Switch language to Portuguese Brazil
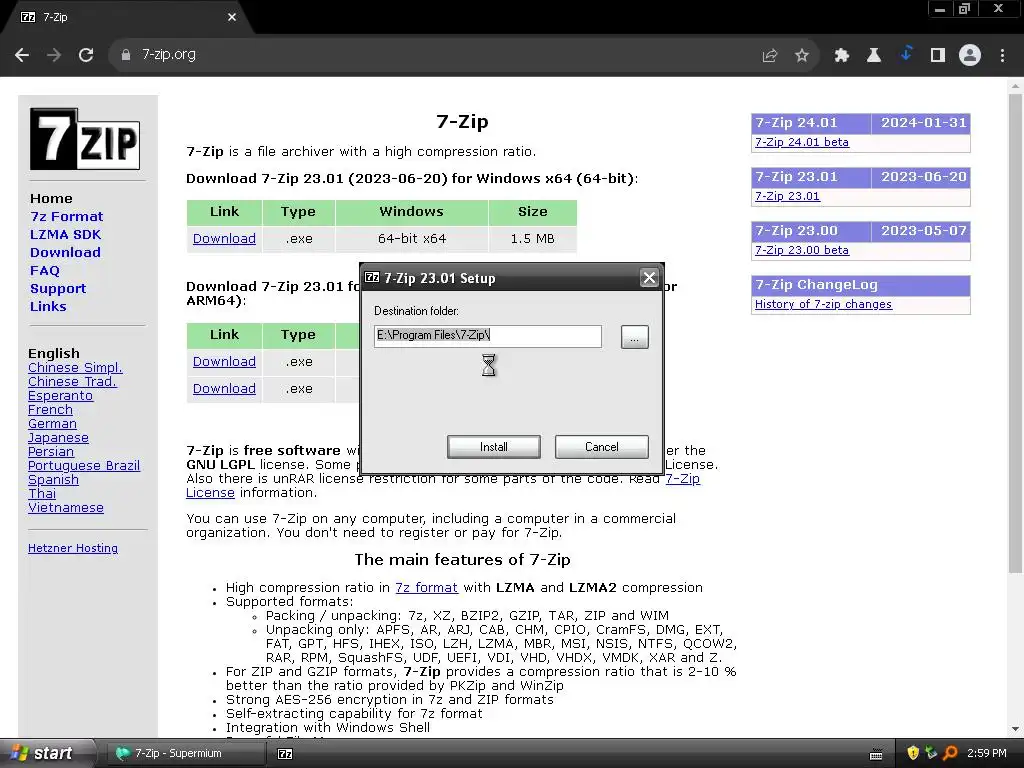The image size is (1024, 768). (x=84, y=466)
